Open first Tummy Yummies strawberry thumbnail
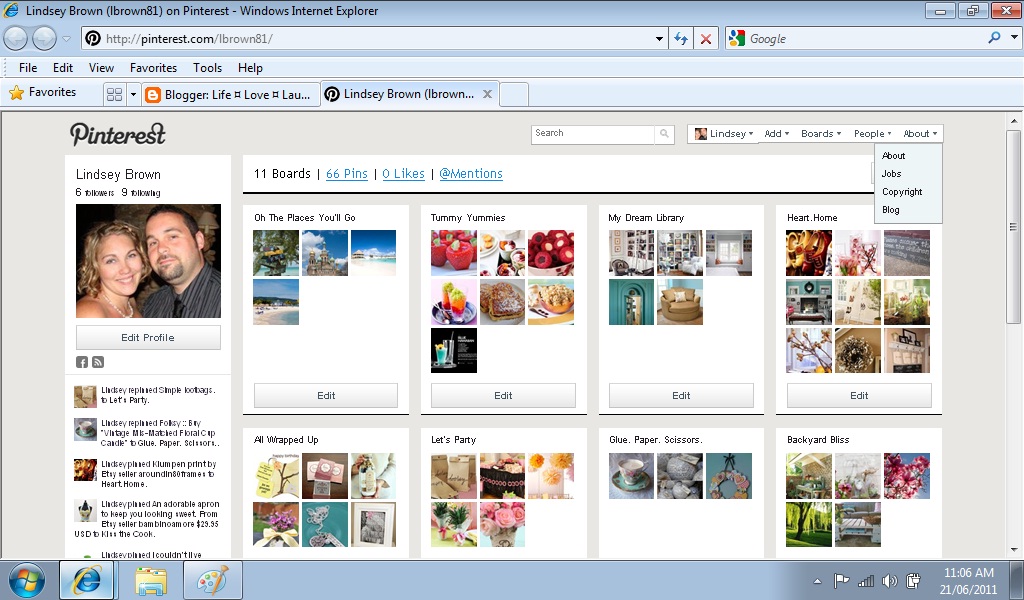Screen dimensions: 1024x600 click(x=453, y=252)
